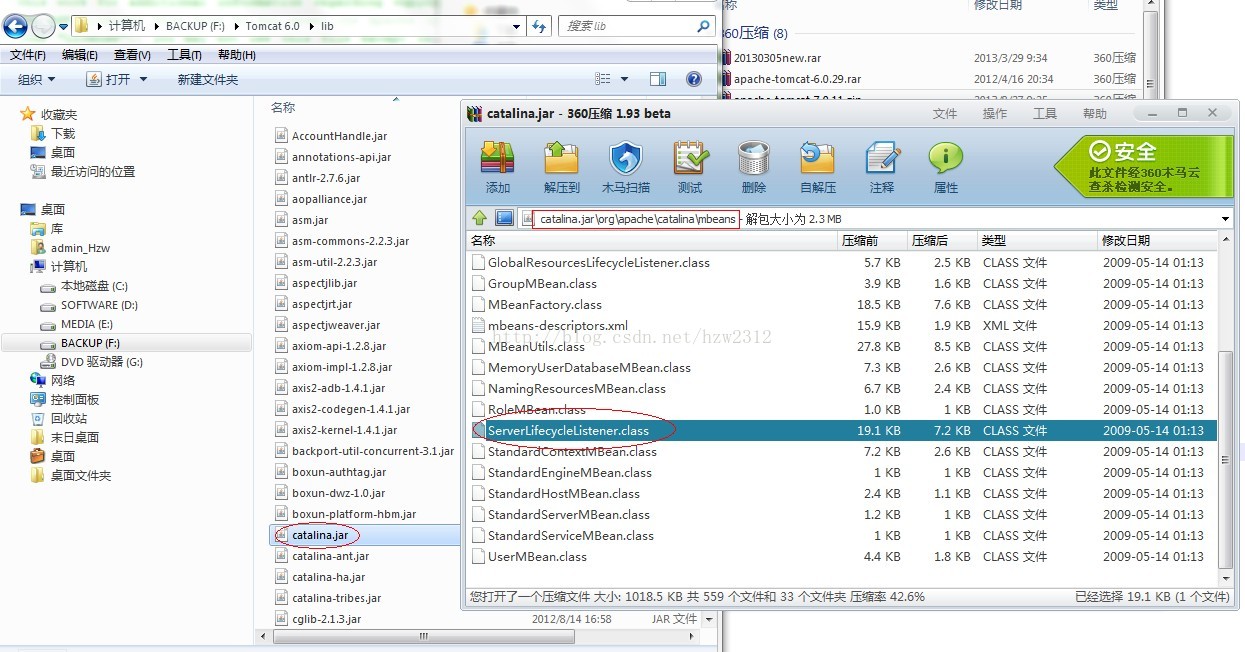The height and width of the screenshot is (652, 1245).
Task: Select catalina.jar in the lib folder
Action: tap(320, 535)
